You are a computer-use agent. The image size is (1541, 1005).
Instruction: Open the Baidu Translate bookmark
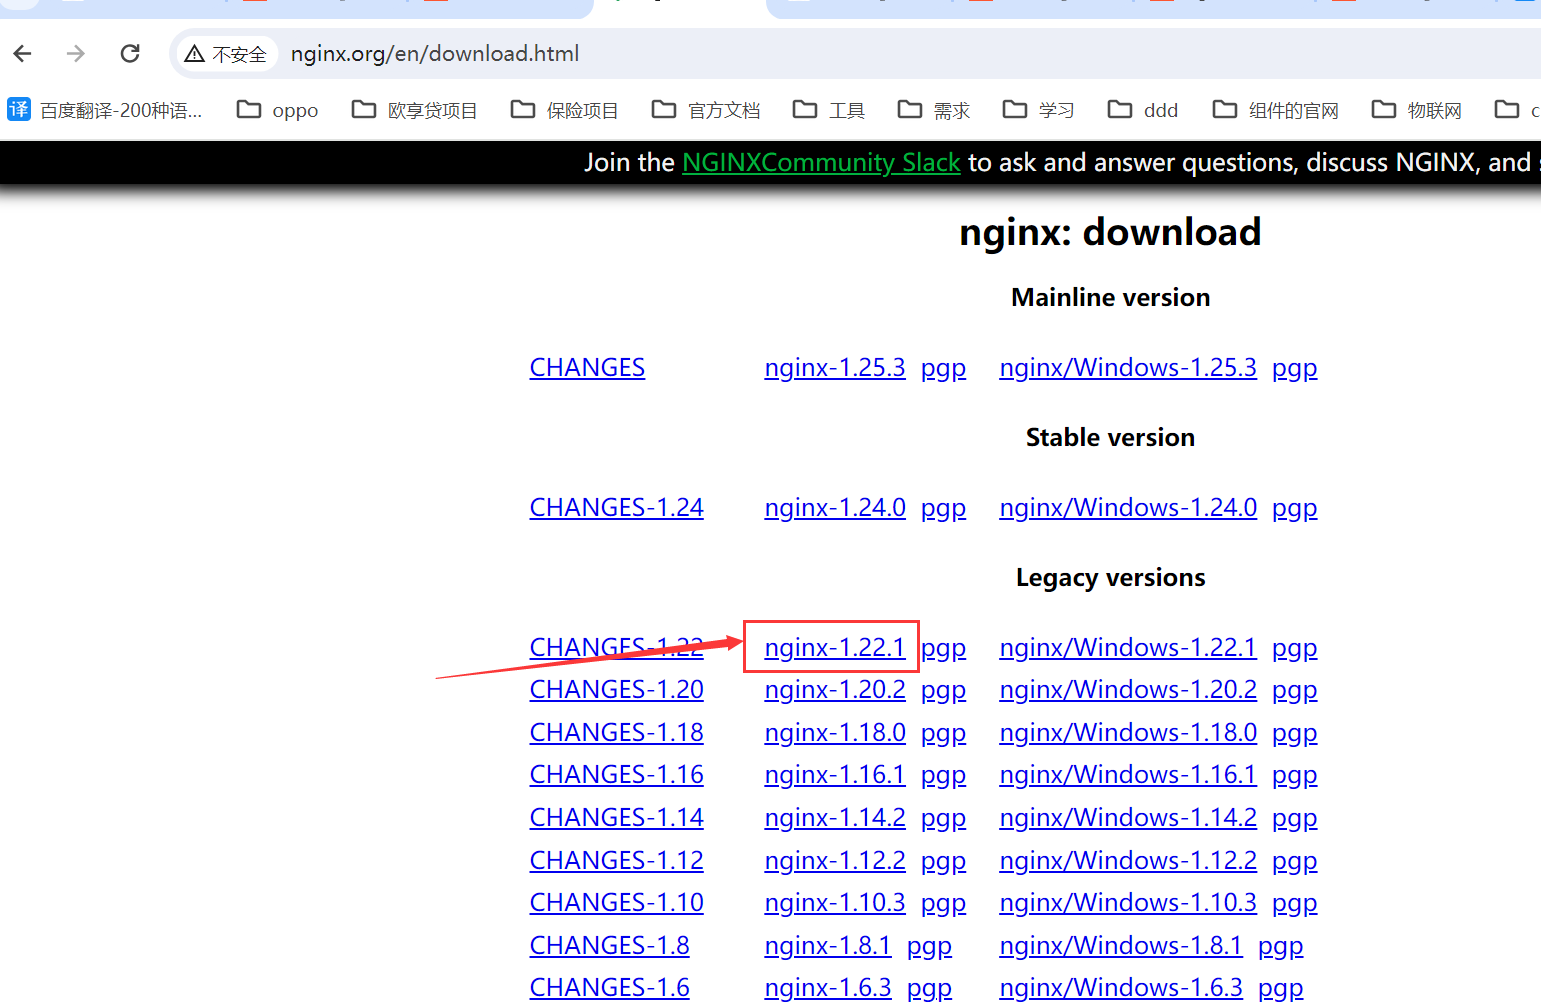pyautogui.click(x=104, y=110)
